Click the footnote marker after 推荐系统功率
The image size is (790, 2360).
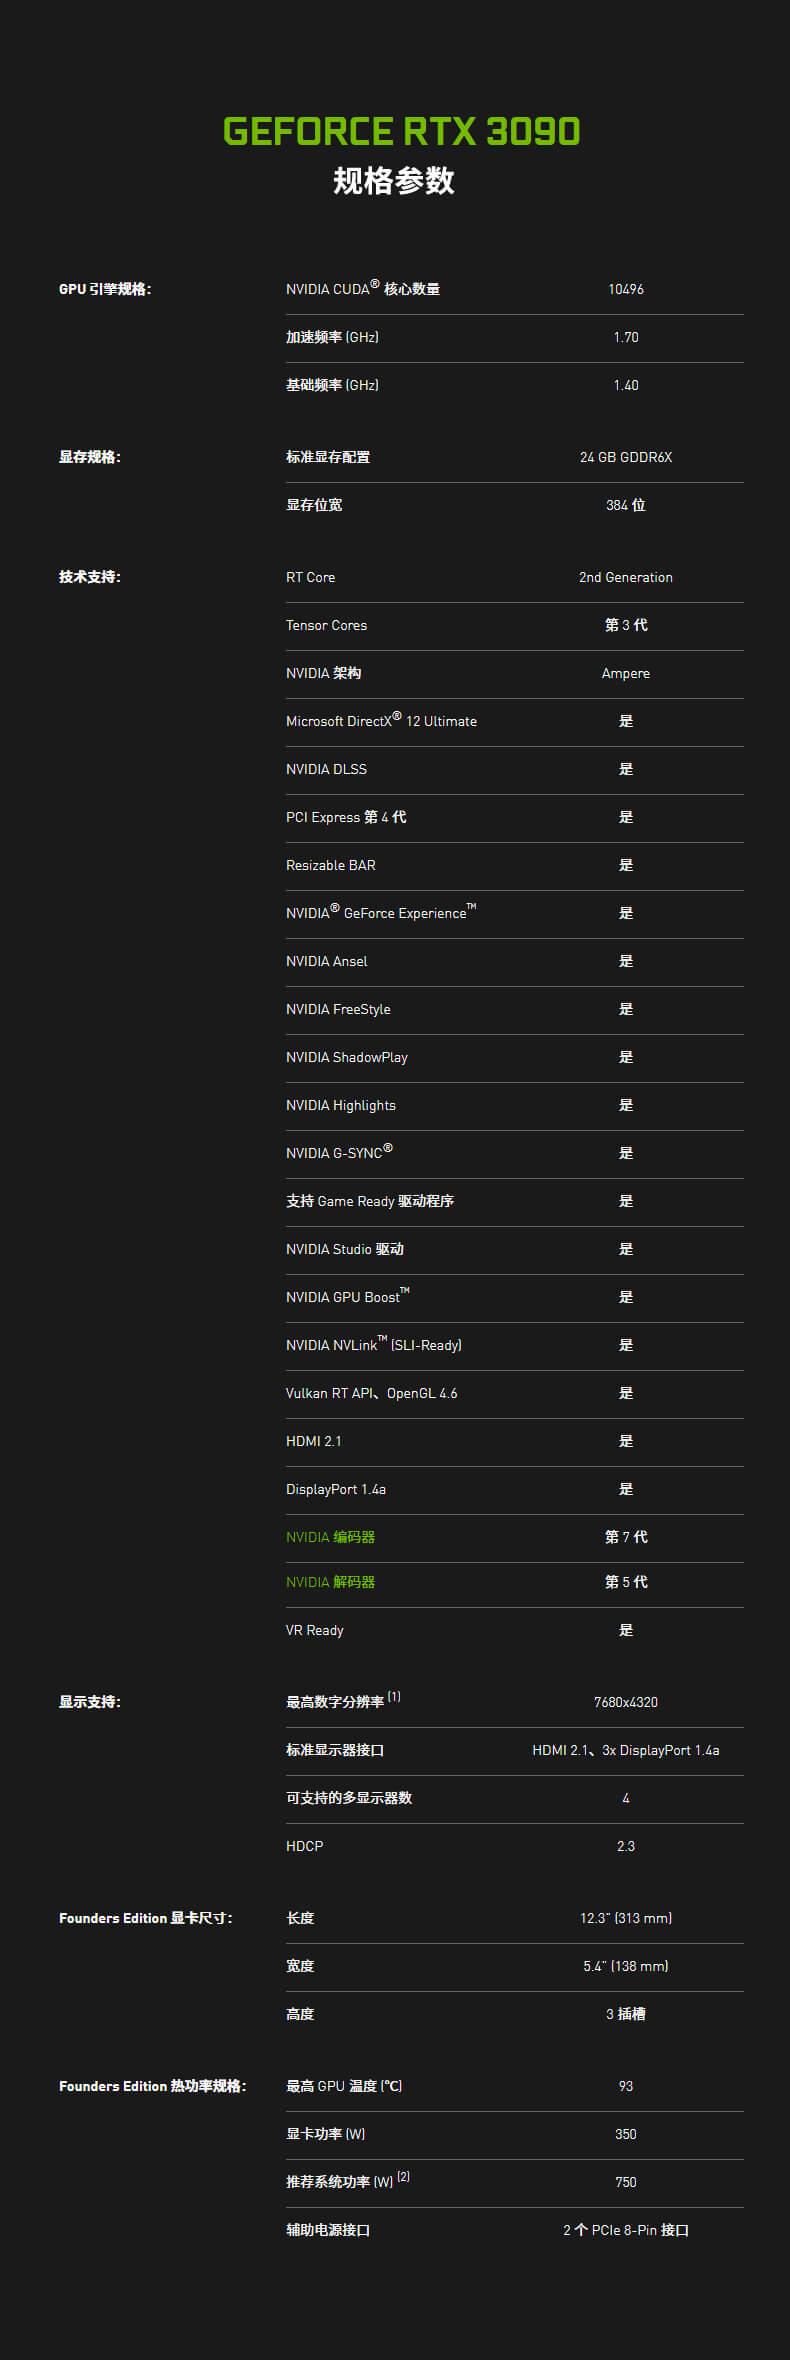(x=403, y=2177)
